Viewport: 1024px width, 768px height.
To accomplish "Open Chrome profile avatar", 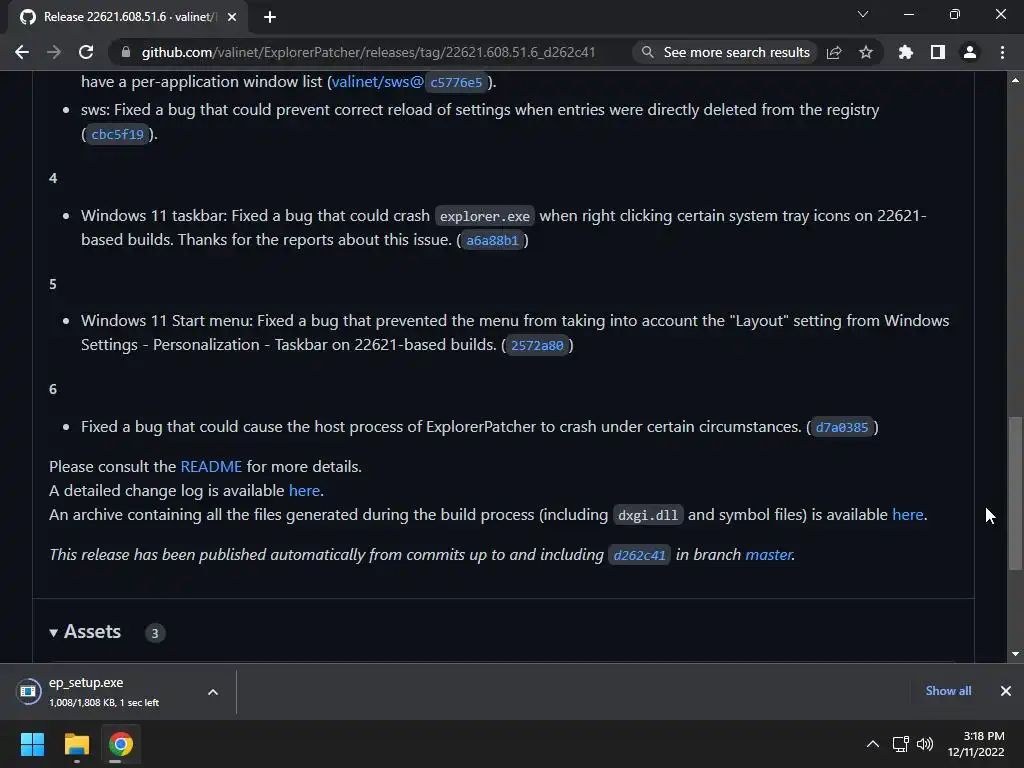I will (970, 52).
